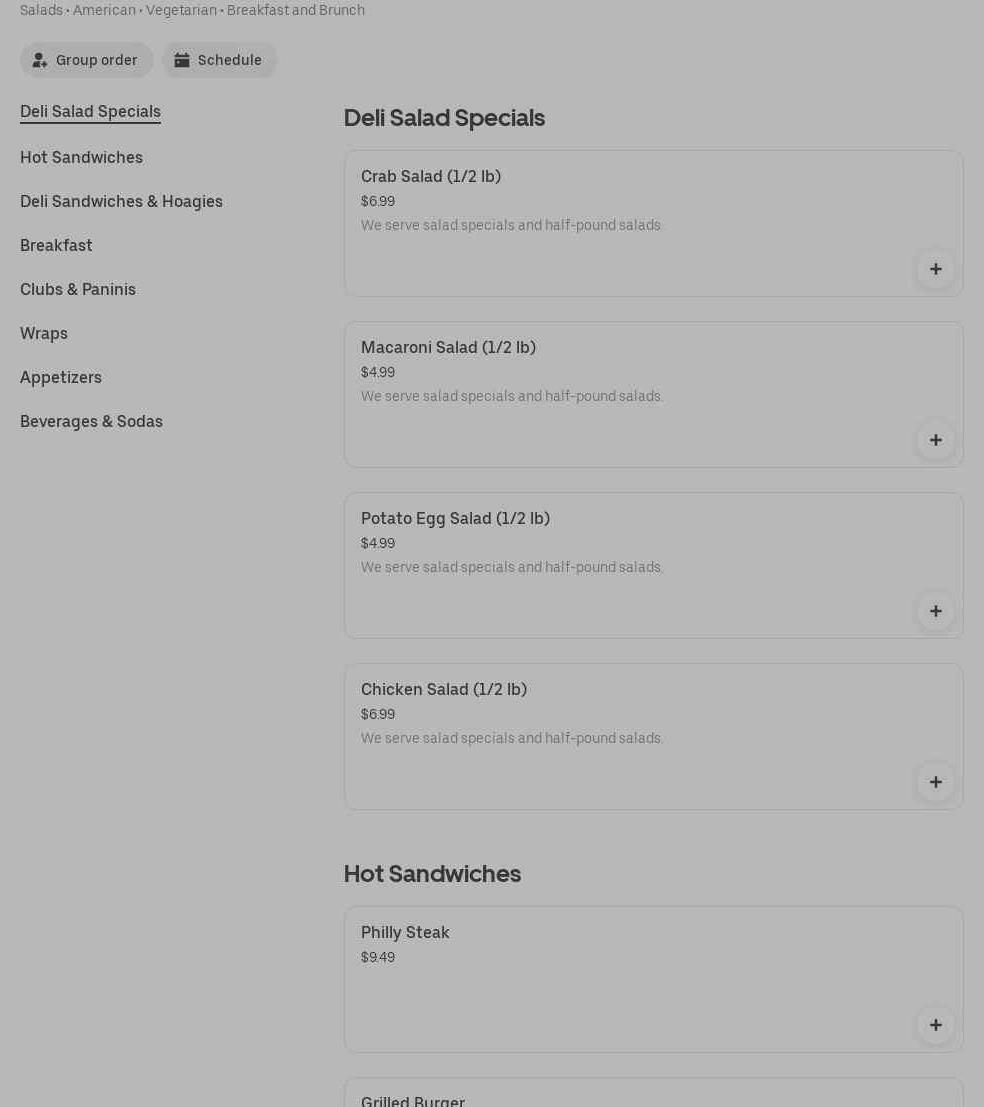Add Philly Steak with its plus icon

coord(935,1025)
